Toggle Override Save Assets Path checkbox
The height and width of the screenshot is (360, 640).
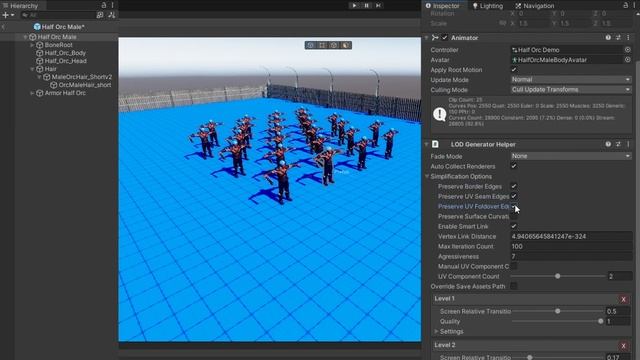point(514,286)
